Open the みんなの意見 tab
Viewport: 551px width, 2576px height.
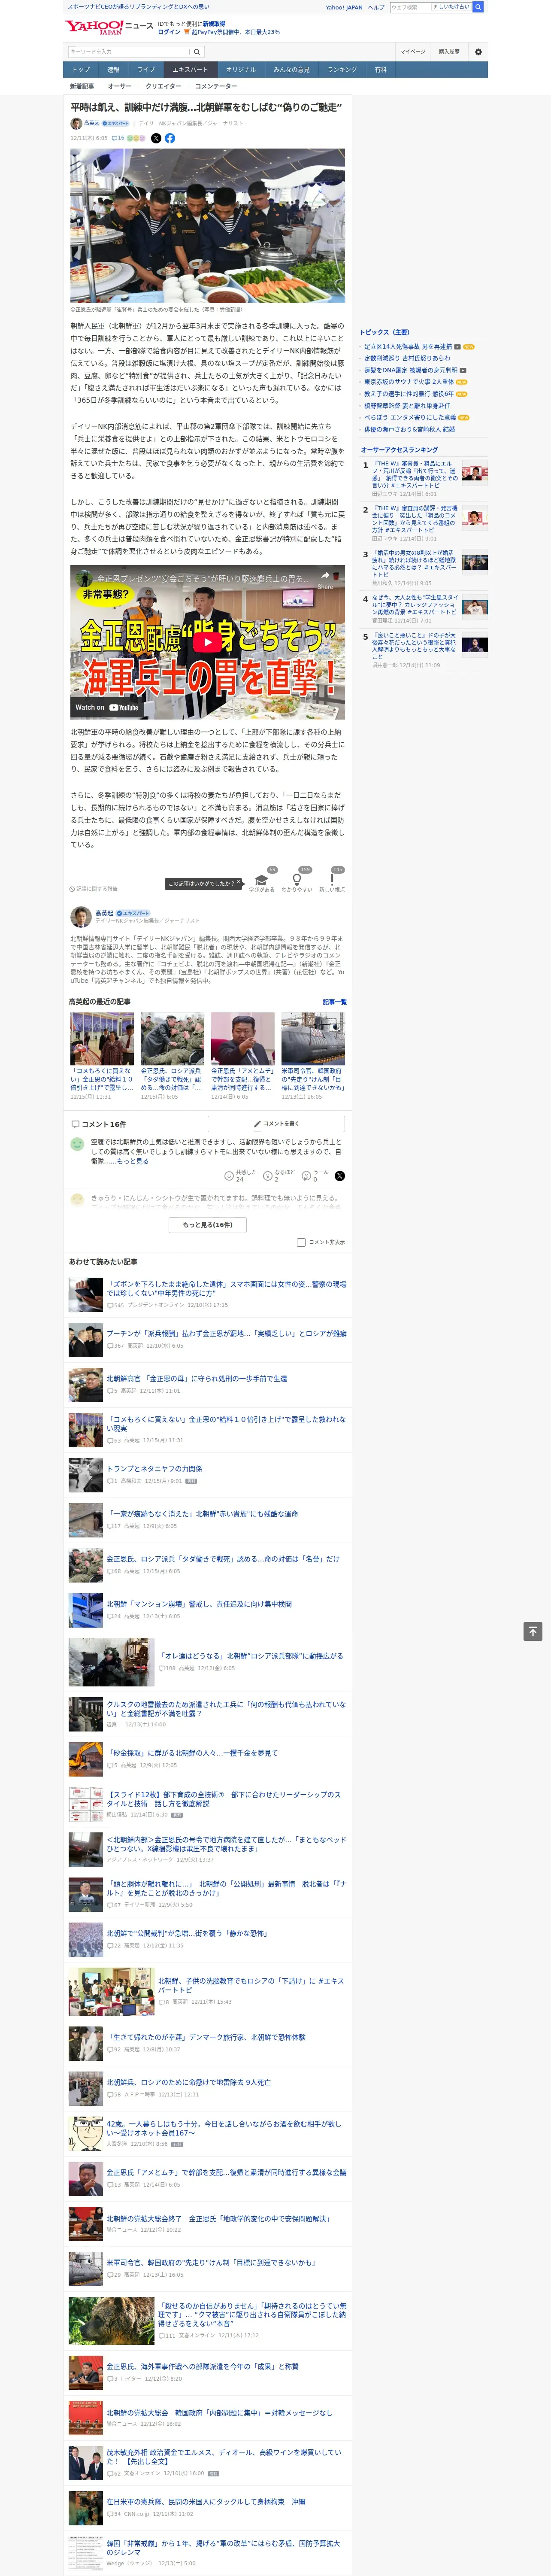coord(292,69)
